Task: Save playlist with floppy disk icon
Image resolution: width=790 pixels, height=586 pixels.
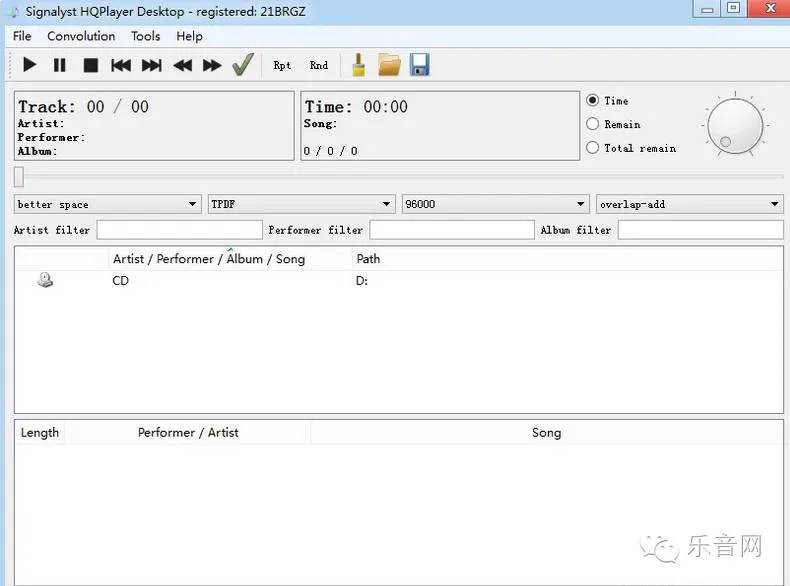Action: pos(420,64)
